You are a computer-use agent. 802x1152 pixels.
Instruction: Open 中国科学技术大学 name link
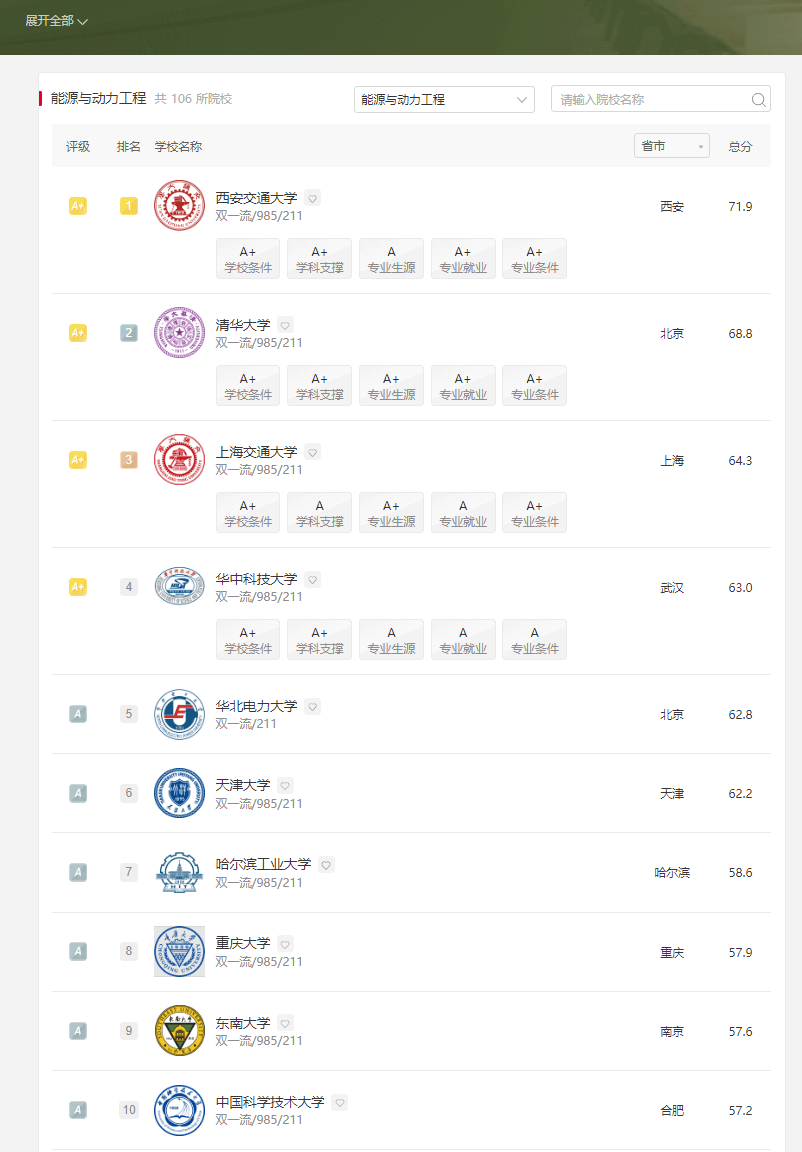[x=270, y=1102]
